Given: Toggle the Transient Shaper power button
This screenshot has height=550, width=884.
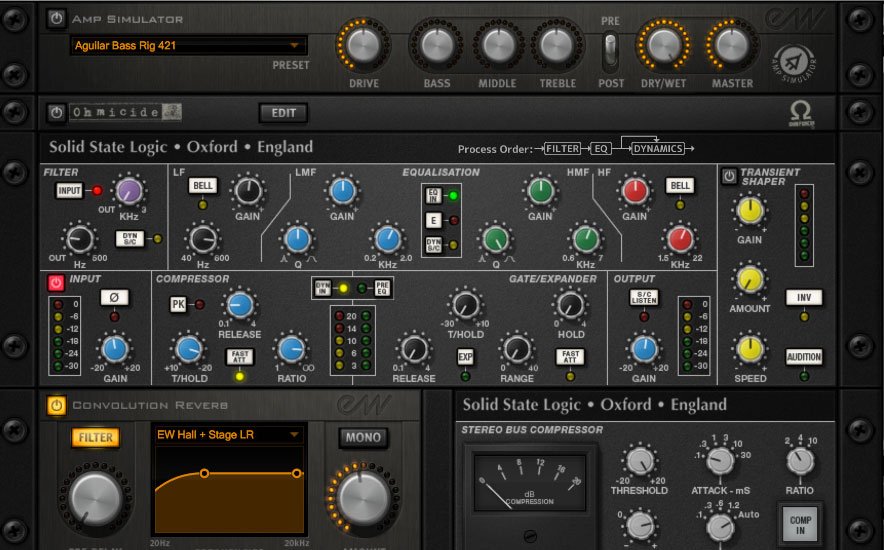Looking at the screenshot, I should 729,176.
